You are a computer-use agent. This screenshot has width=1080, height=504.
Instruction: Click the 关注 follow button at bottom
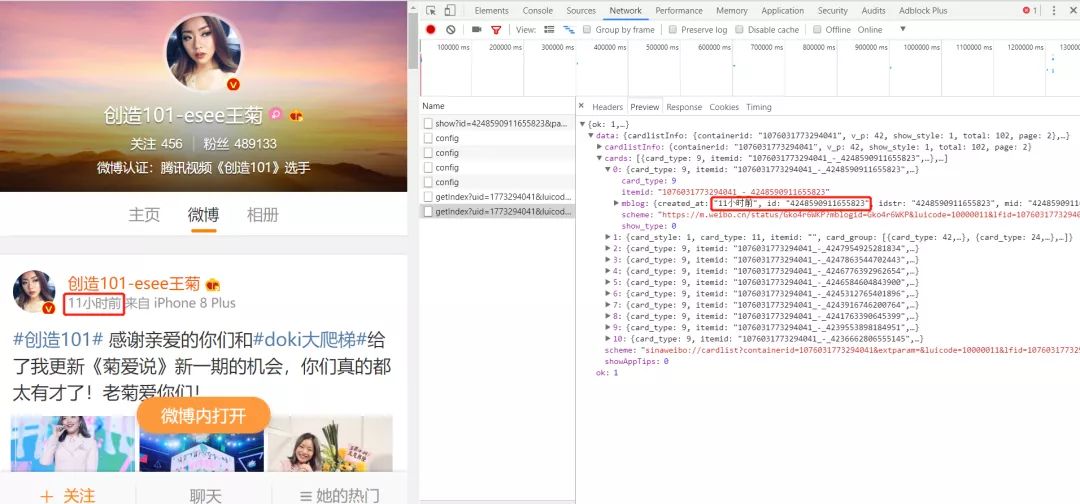(68, 495)
